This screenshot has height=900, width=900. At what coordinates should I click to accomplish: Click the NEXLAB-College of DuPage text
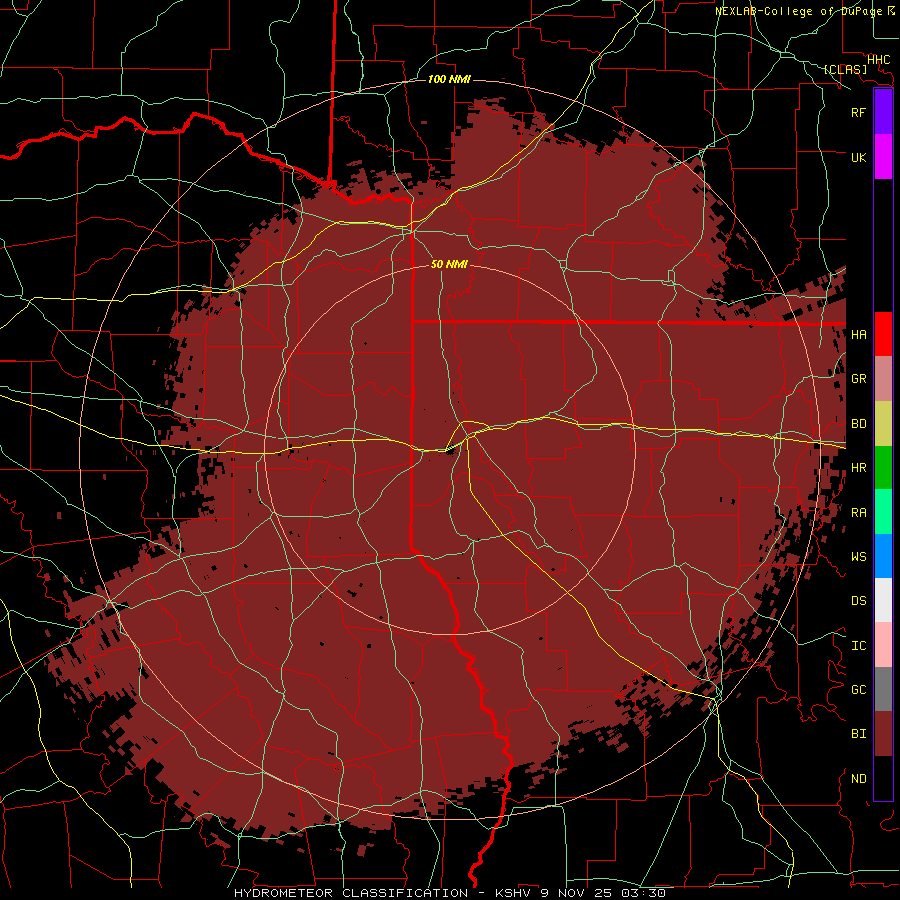click(799, 11)
